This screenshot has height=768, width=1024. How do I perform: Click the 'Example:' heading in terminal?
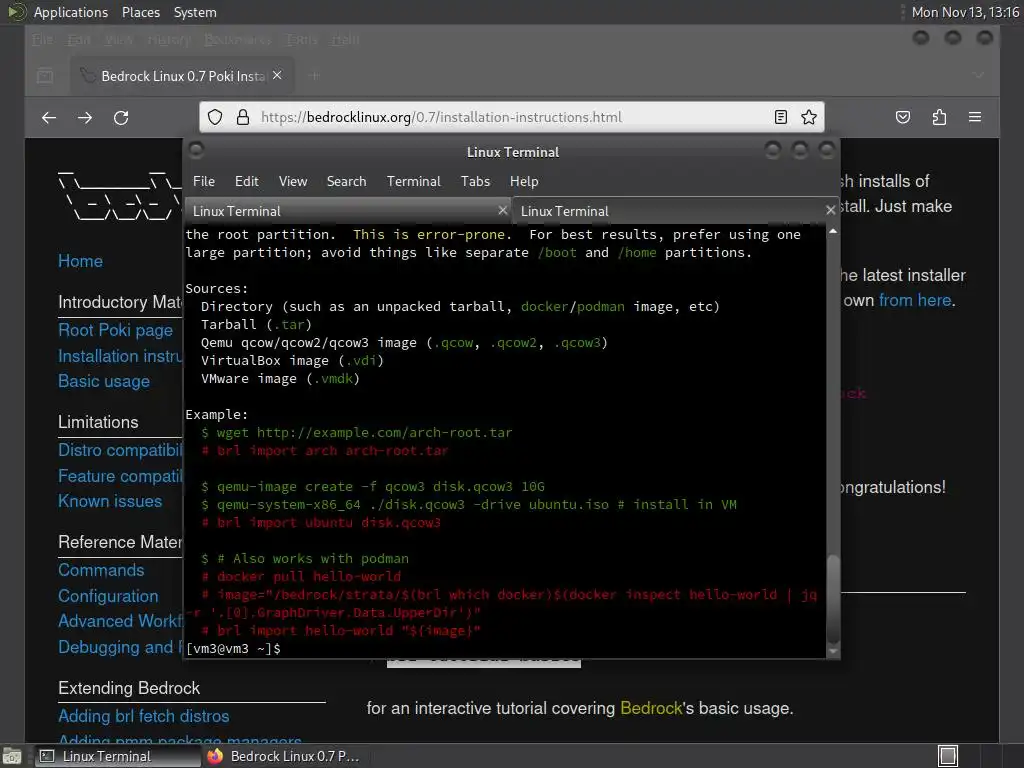click(217, 415)
